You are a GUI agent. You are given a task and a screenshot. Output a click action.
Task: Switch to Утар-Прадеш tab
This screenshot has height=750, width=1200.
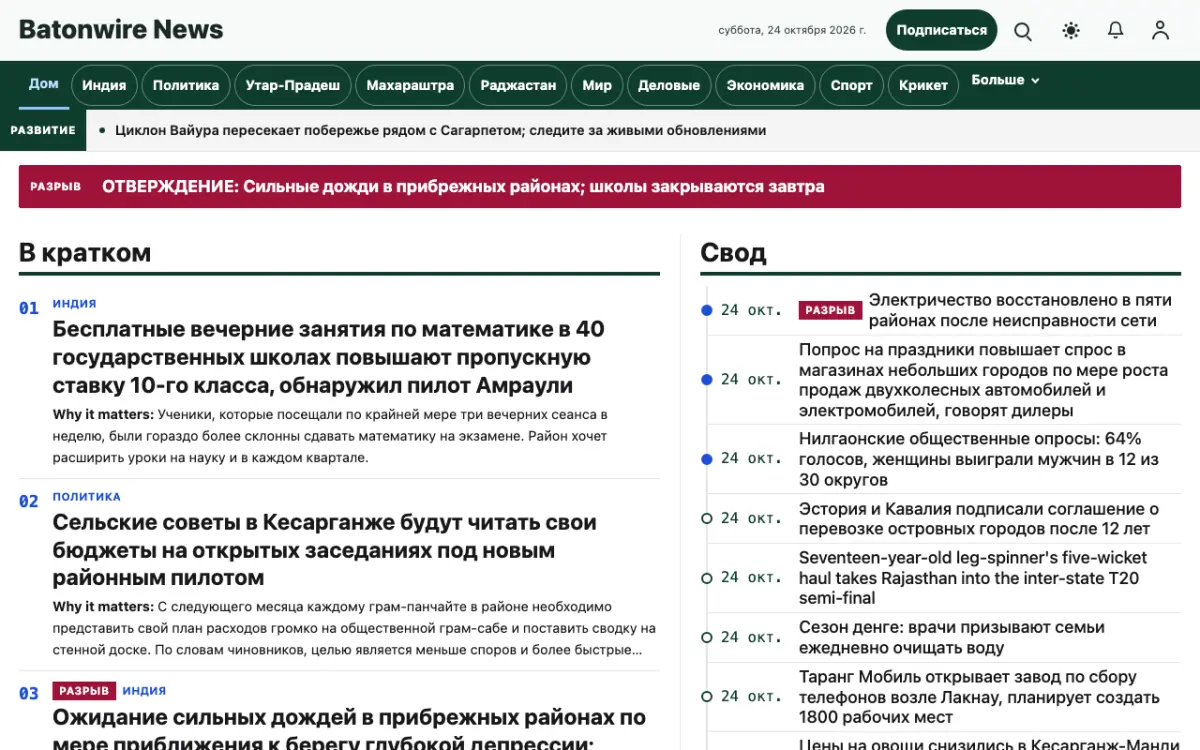(x=293, y=85)
